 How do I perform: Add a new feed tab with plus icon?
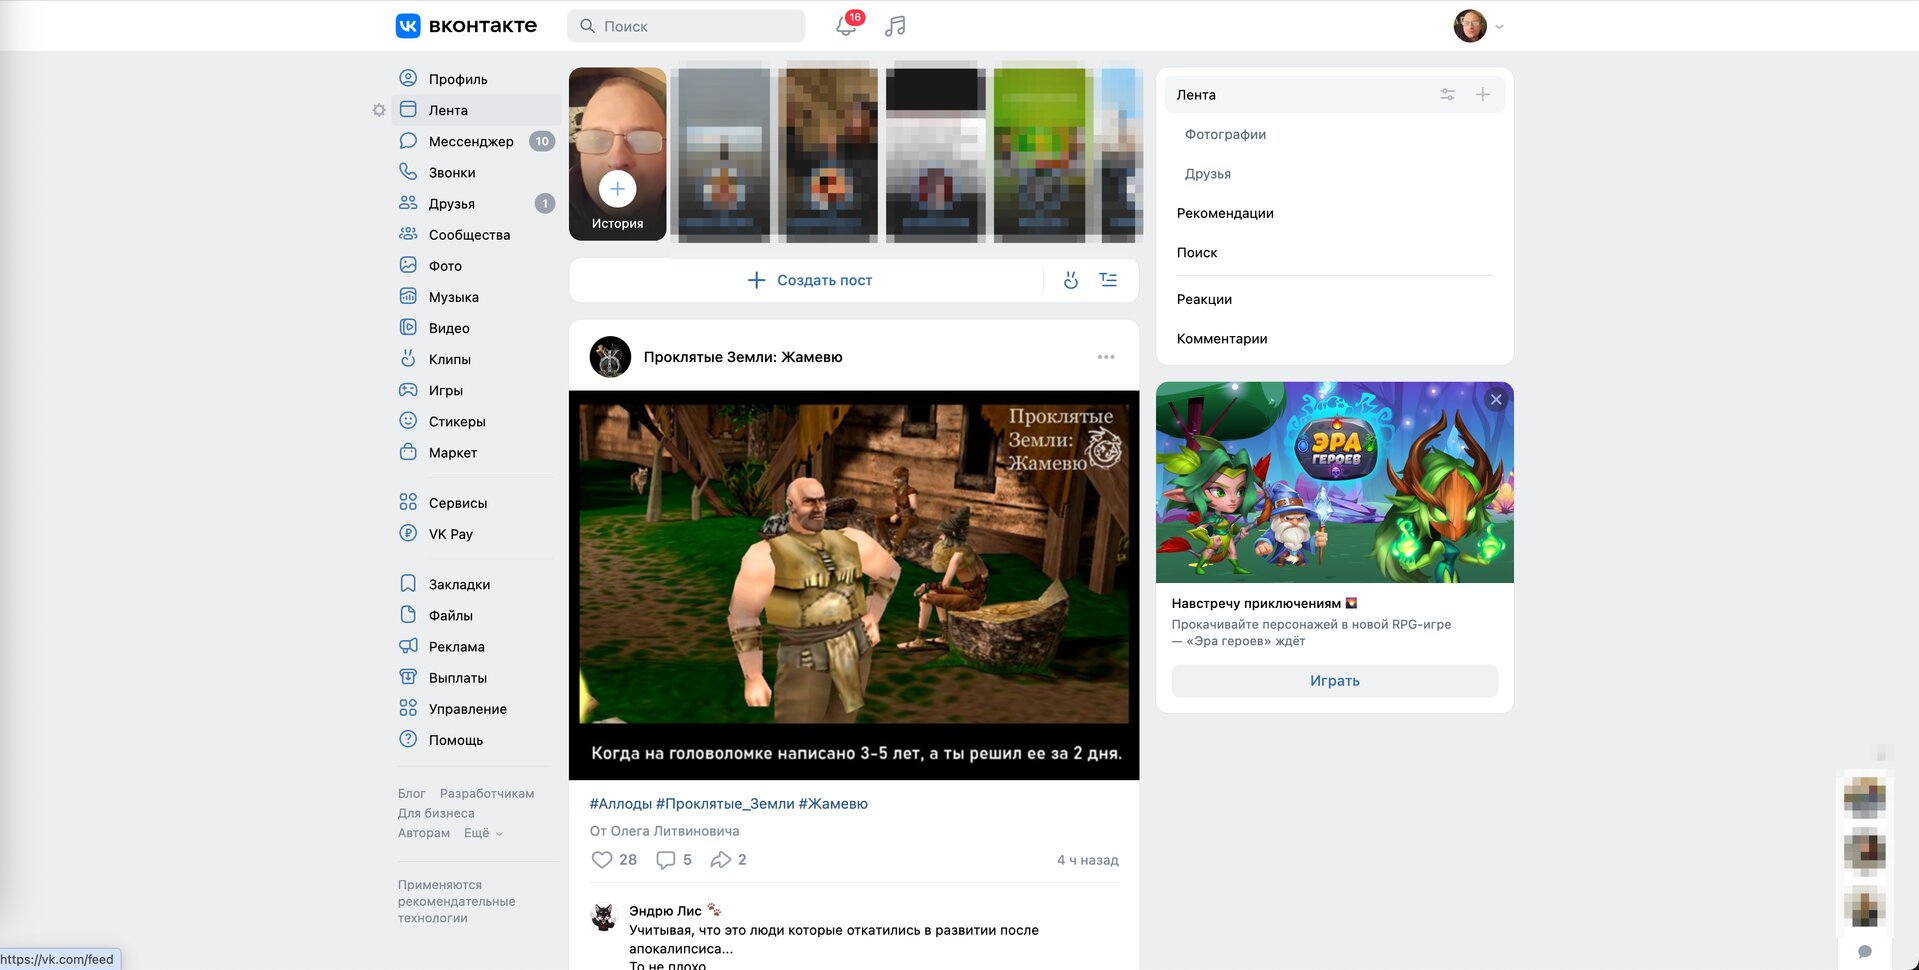[1483, 95]
